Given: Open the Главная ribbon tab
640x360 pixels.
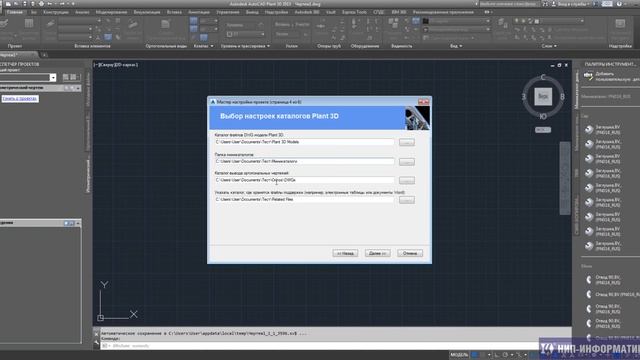Looking at the screenshot, I should (x=15, y=12).
